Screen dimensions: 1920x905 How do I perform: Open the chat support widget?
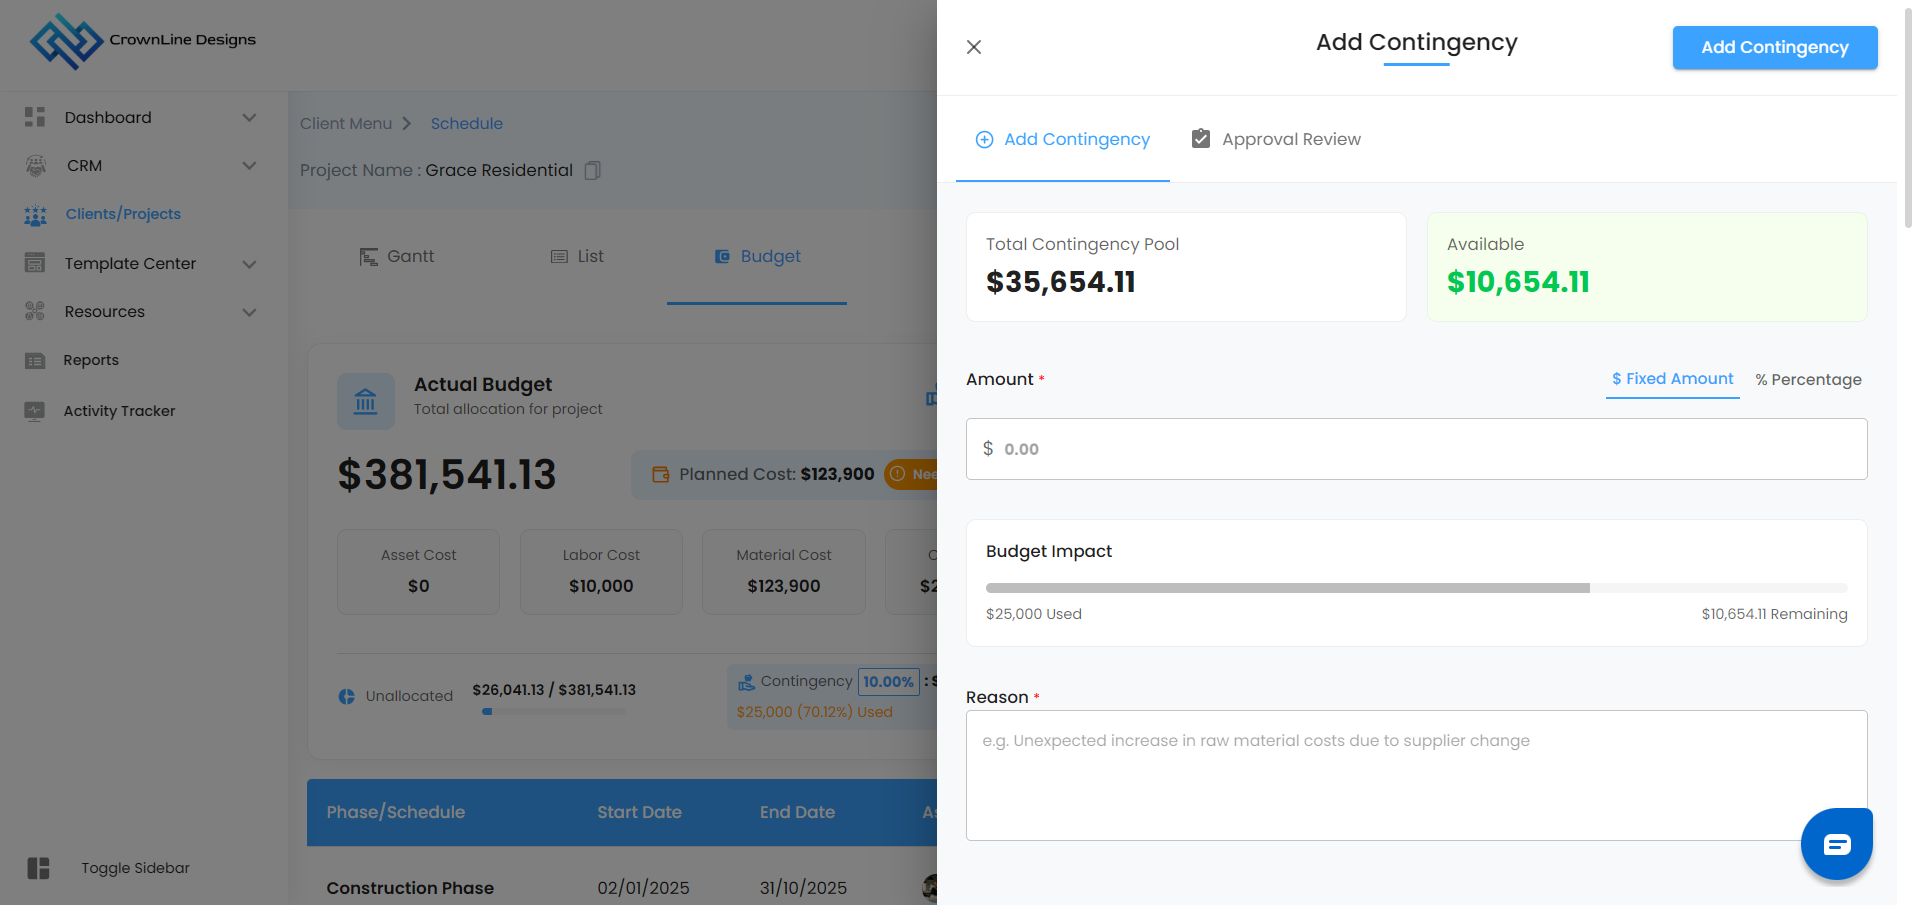click(x=1837, y=844)
